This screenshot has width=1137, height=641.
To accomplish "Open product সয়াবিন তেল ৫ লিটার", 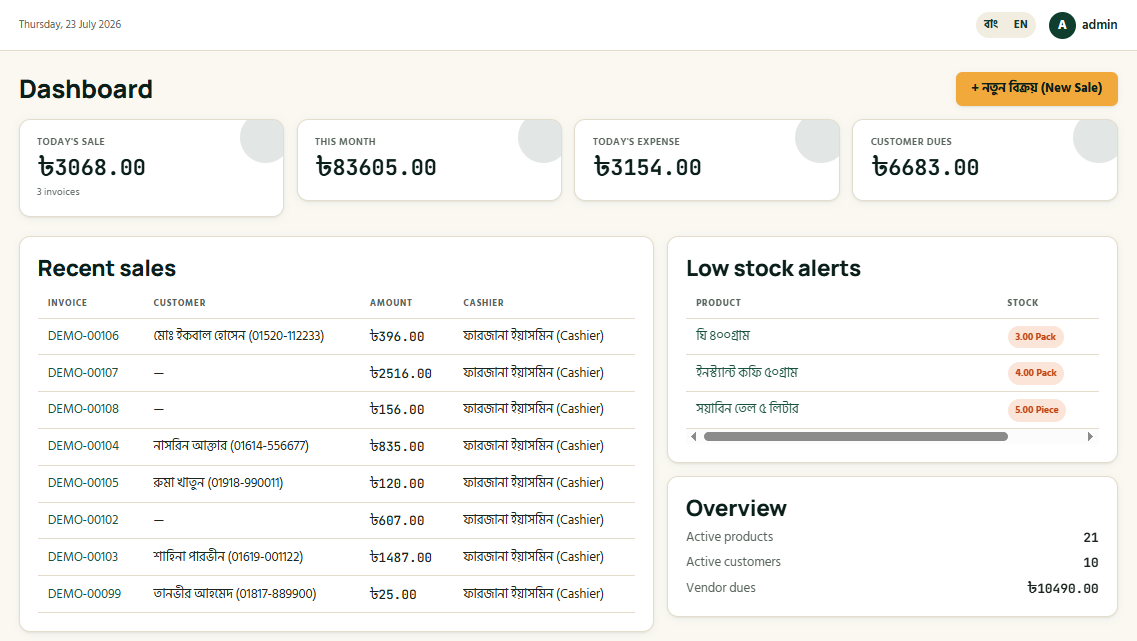I will [x=747, y=409].
